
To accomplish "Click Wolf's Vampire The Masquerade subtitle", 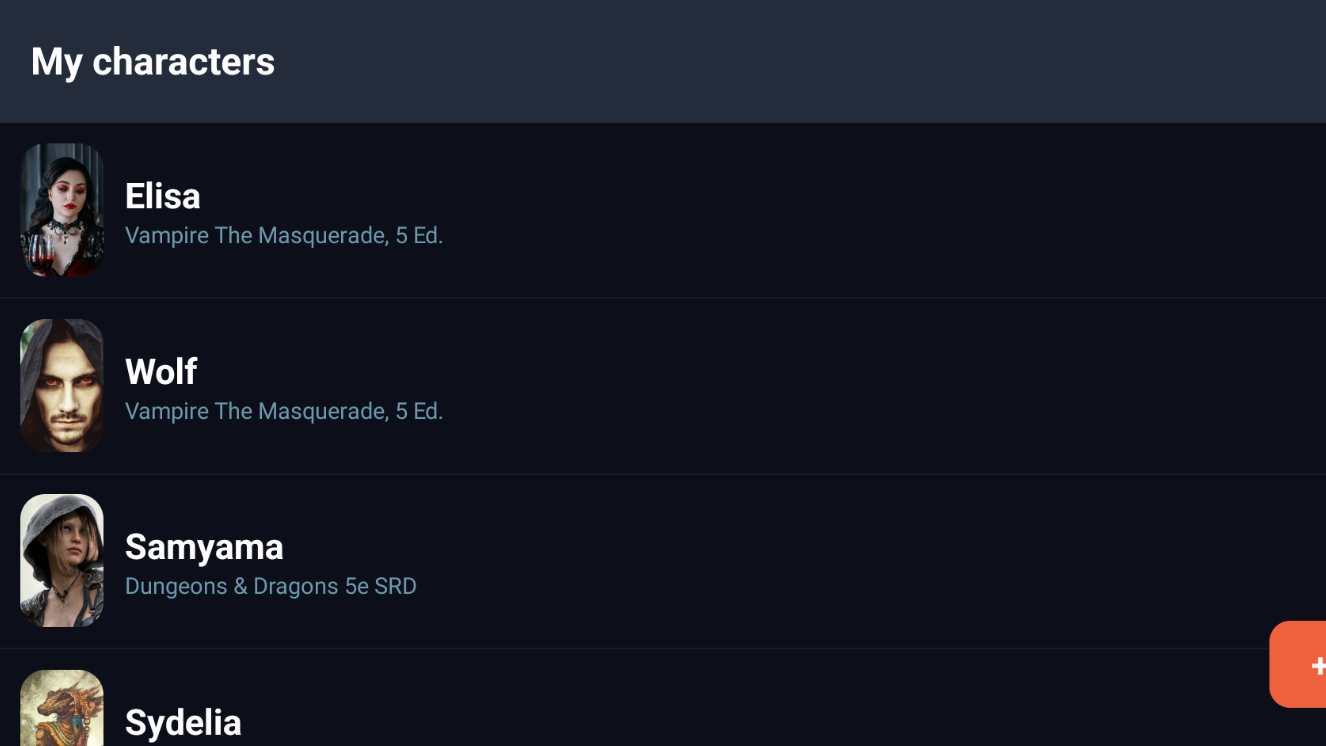I will pyautogui.click(x=284, y=411).
